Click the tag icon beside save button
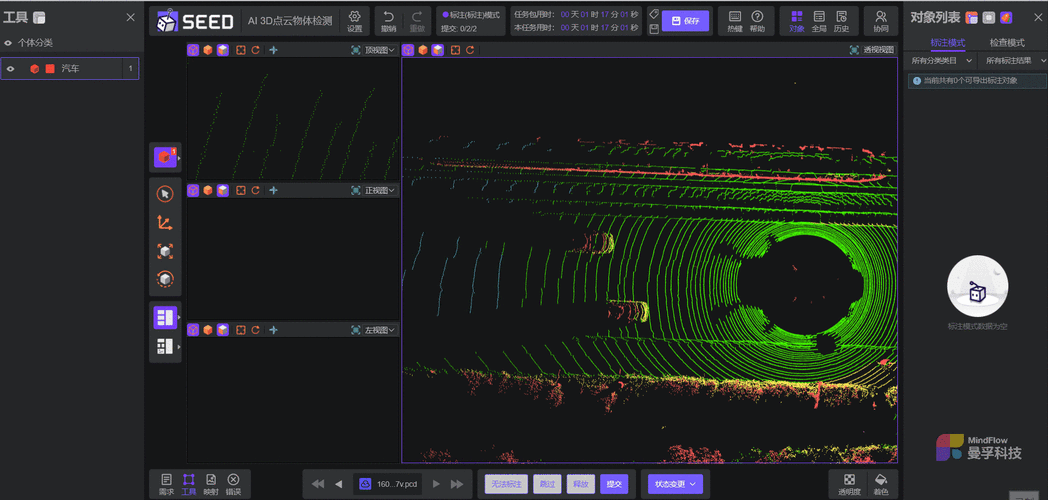 pyautogui.click(x=654, y=14)
